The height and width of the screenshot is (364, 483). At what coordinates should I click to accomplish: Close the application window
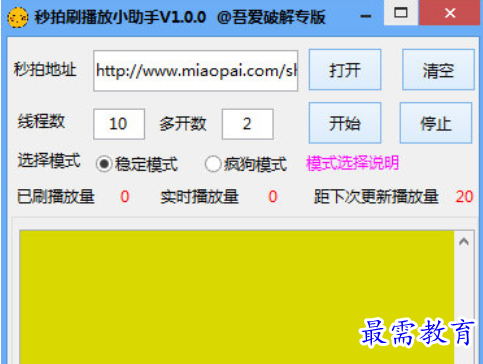point(450,13)
